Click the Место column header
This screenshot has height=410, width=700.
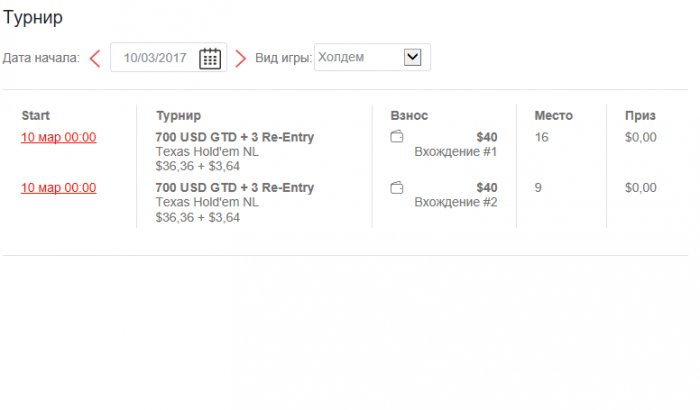(553, 116)
